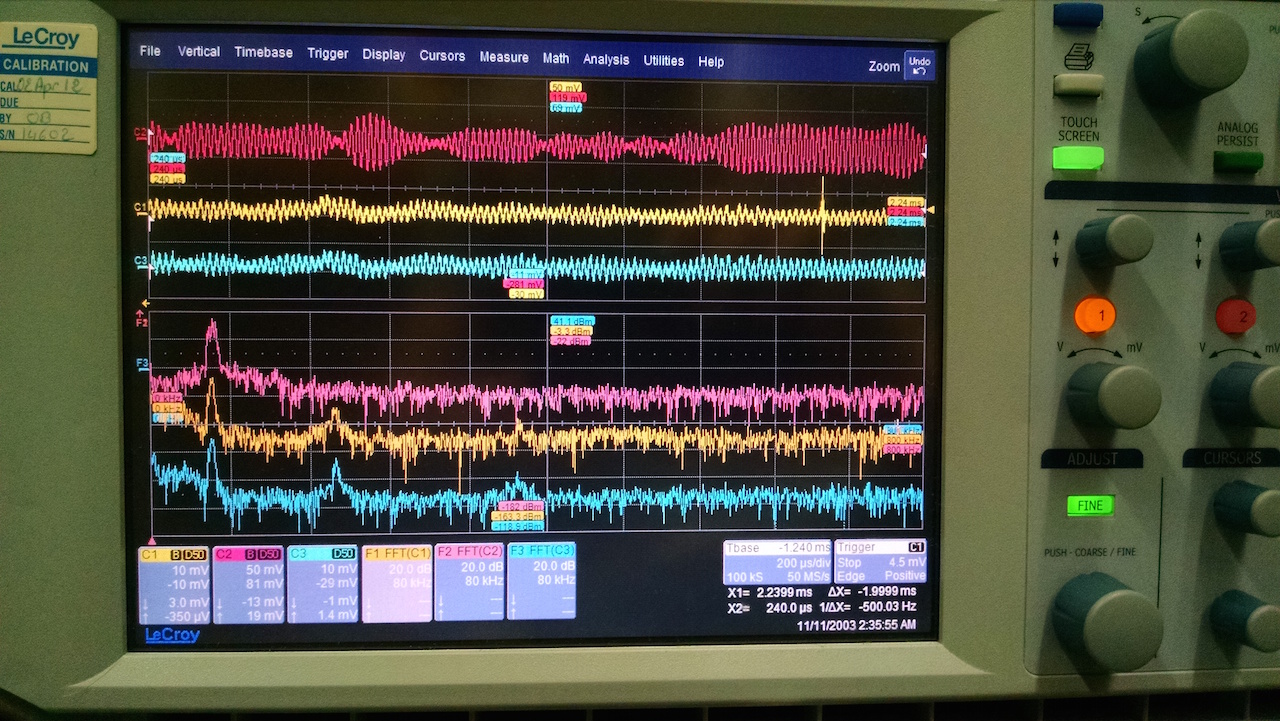
Task: Push the orange channel 1 hardware button
Action: 1095,315
